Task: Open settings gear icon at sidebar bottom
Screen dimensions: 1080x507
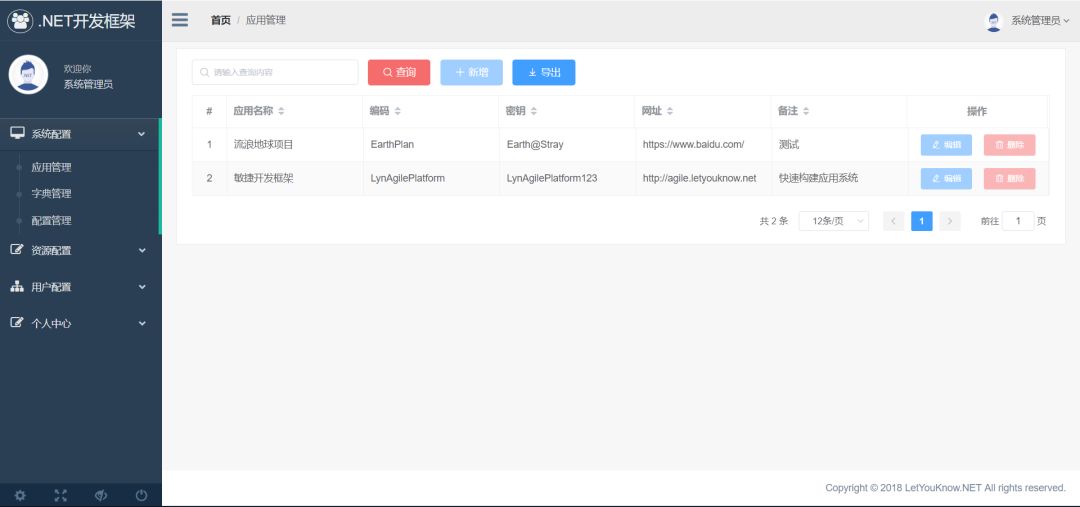Action: point(20,495)
